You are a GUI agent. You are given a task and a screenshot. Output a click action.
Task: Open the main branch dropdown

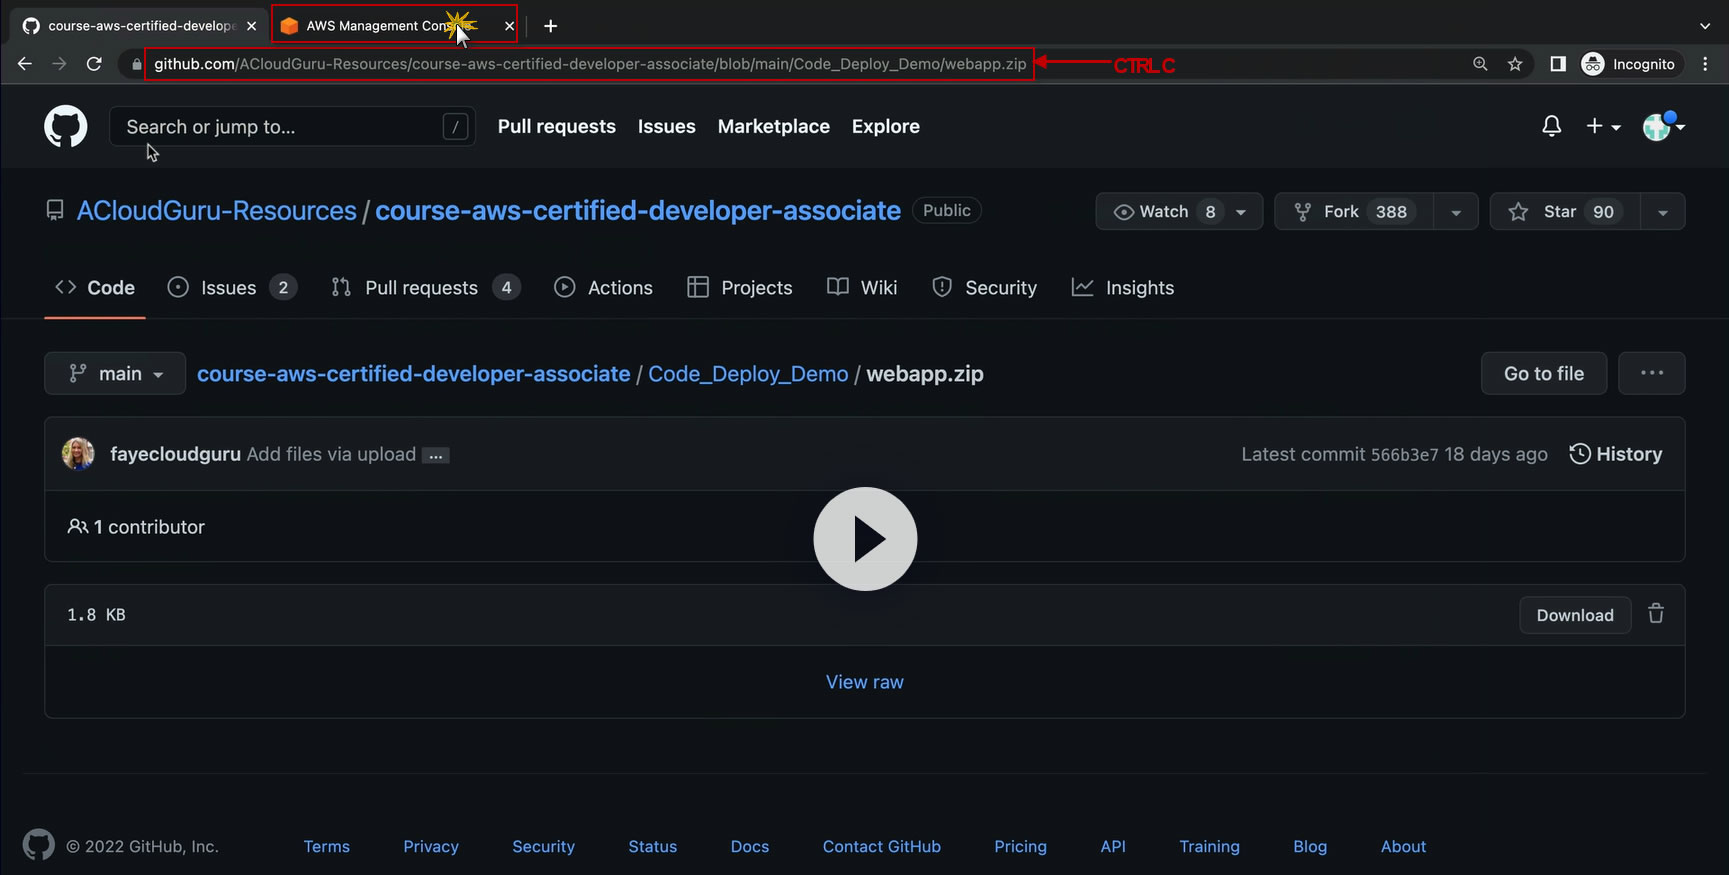click(115, 374)
